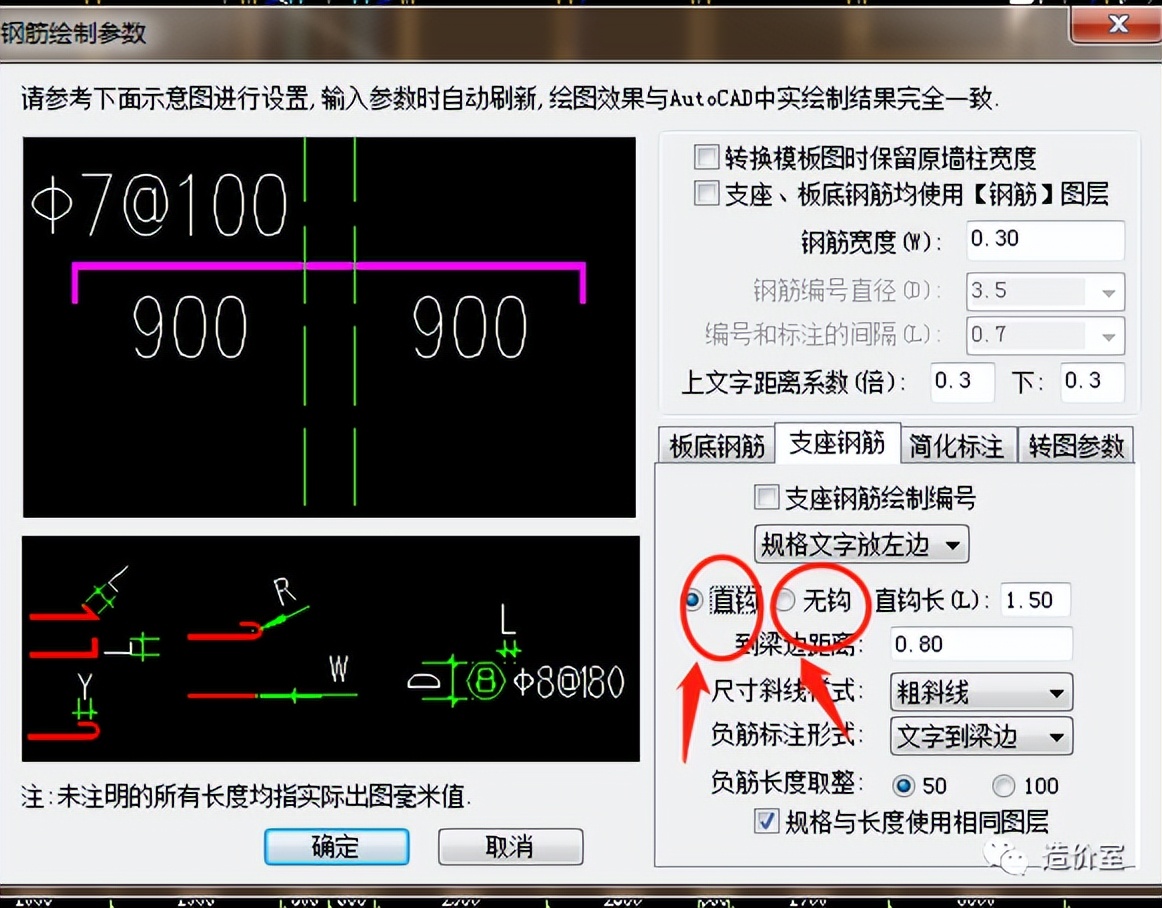This screenshot has width=1162, height=908.
Task: Edit the 直钩长 field showing 1.50
Action: coord(1035,600)
